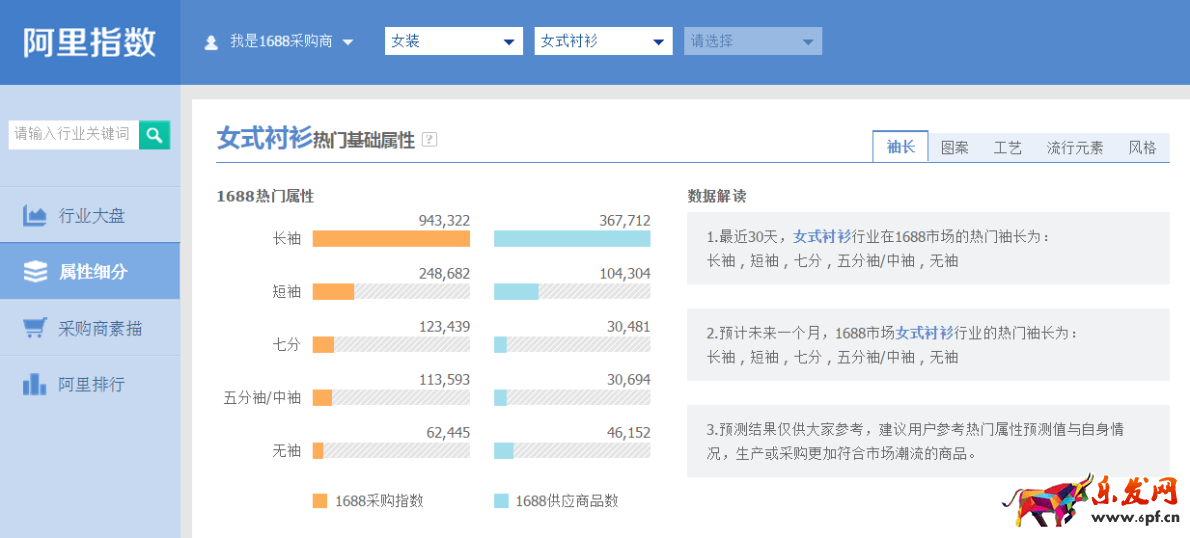
Task: Switch to the 图案 tab
Action: (955, 147)
